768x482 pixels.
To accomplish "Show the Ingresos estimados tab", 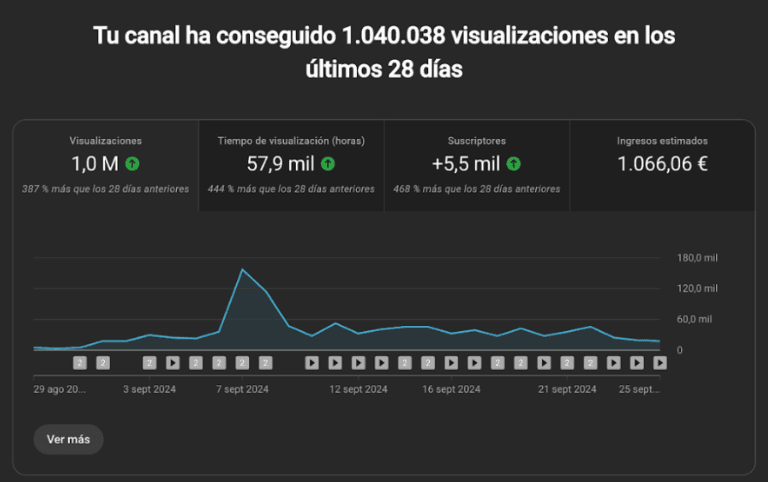I will (662, 166).
